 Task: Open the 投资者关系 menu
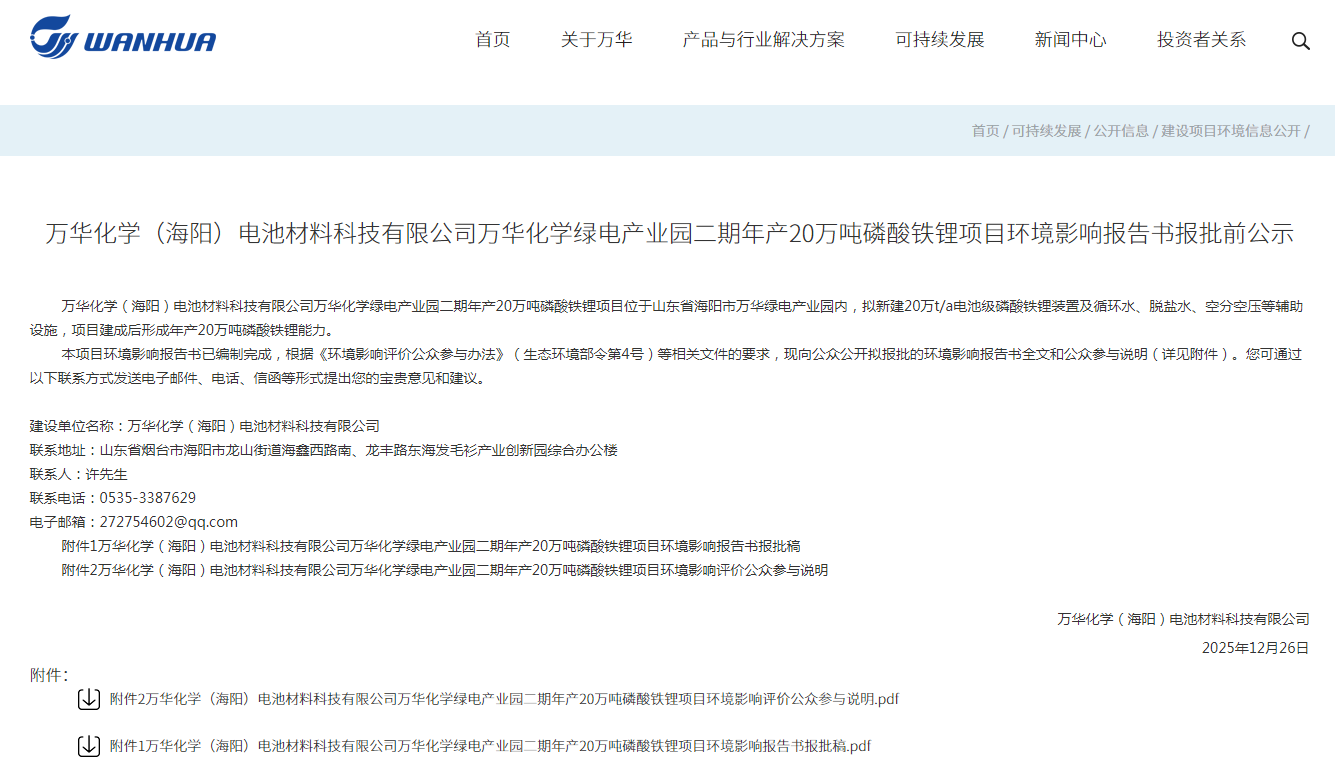pos(1202,40)
